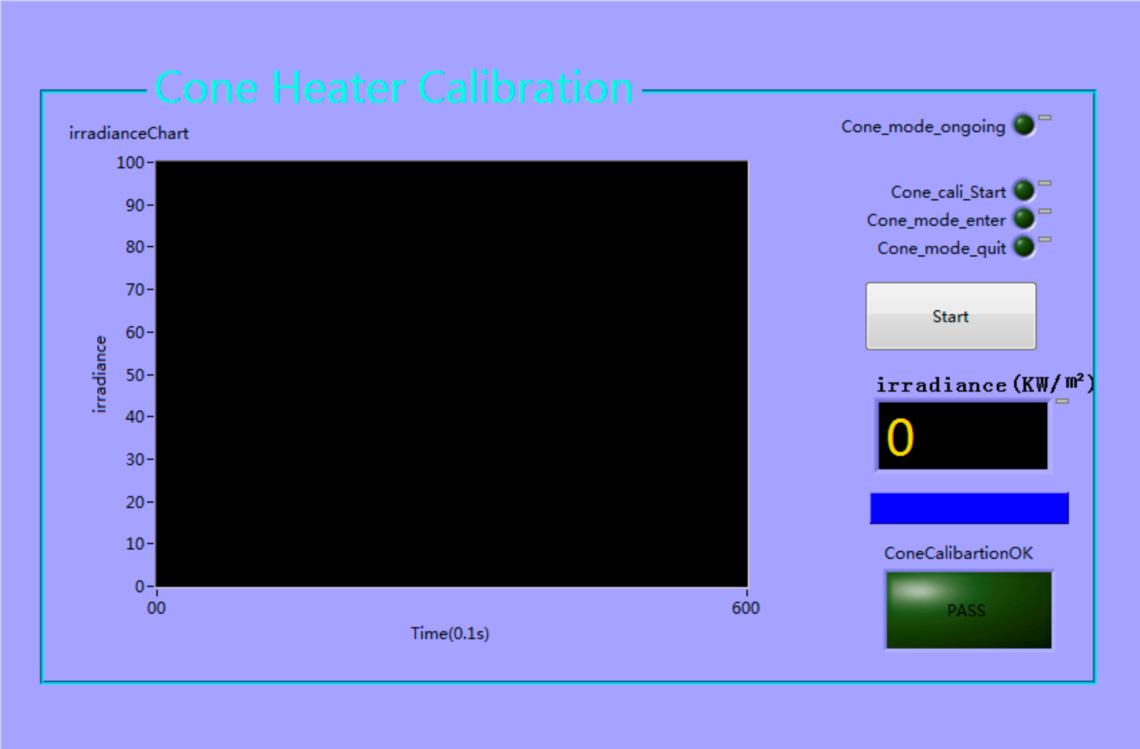Click the 40 tick on irradiance axis
The height and width of the screenshot is (749, 1140).
coord(135,417)
